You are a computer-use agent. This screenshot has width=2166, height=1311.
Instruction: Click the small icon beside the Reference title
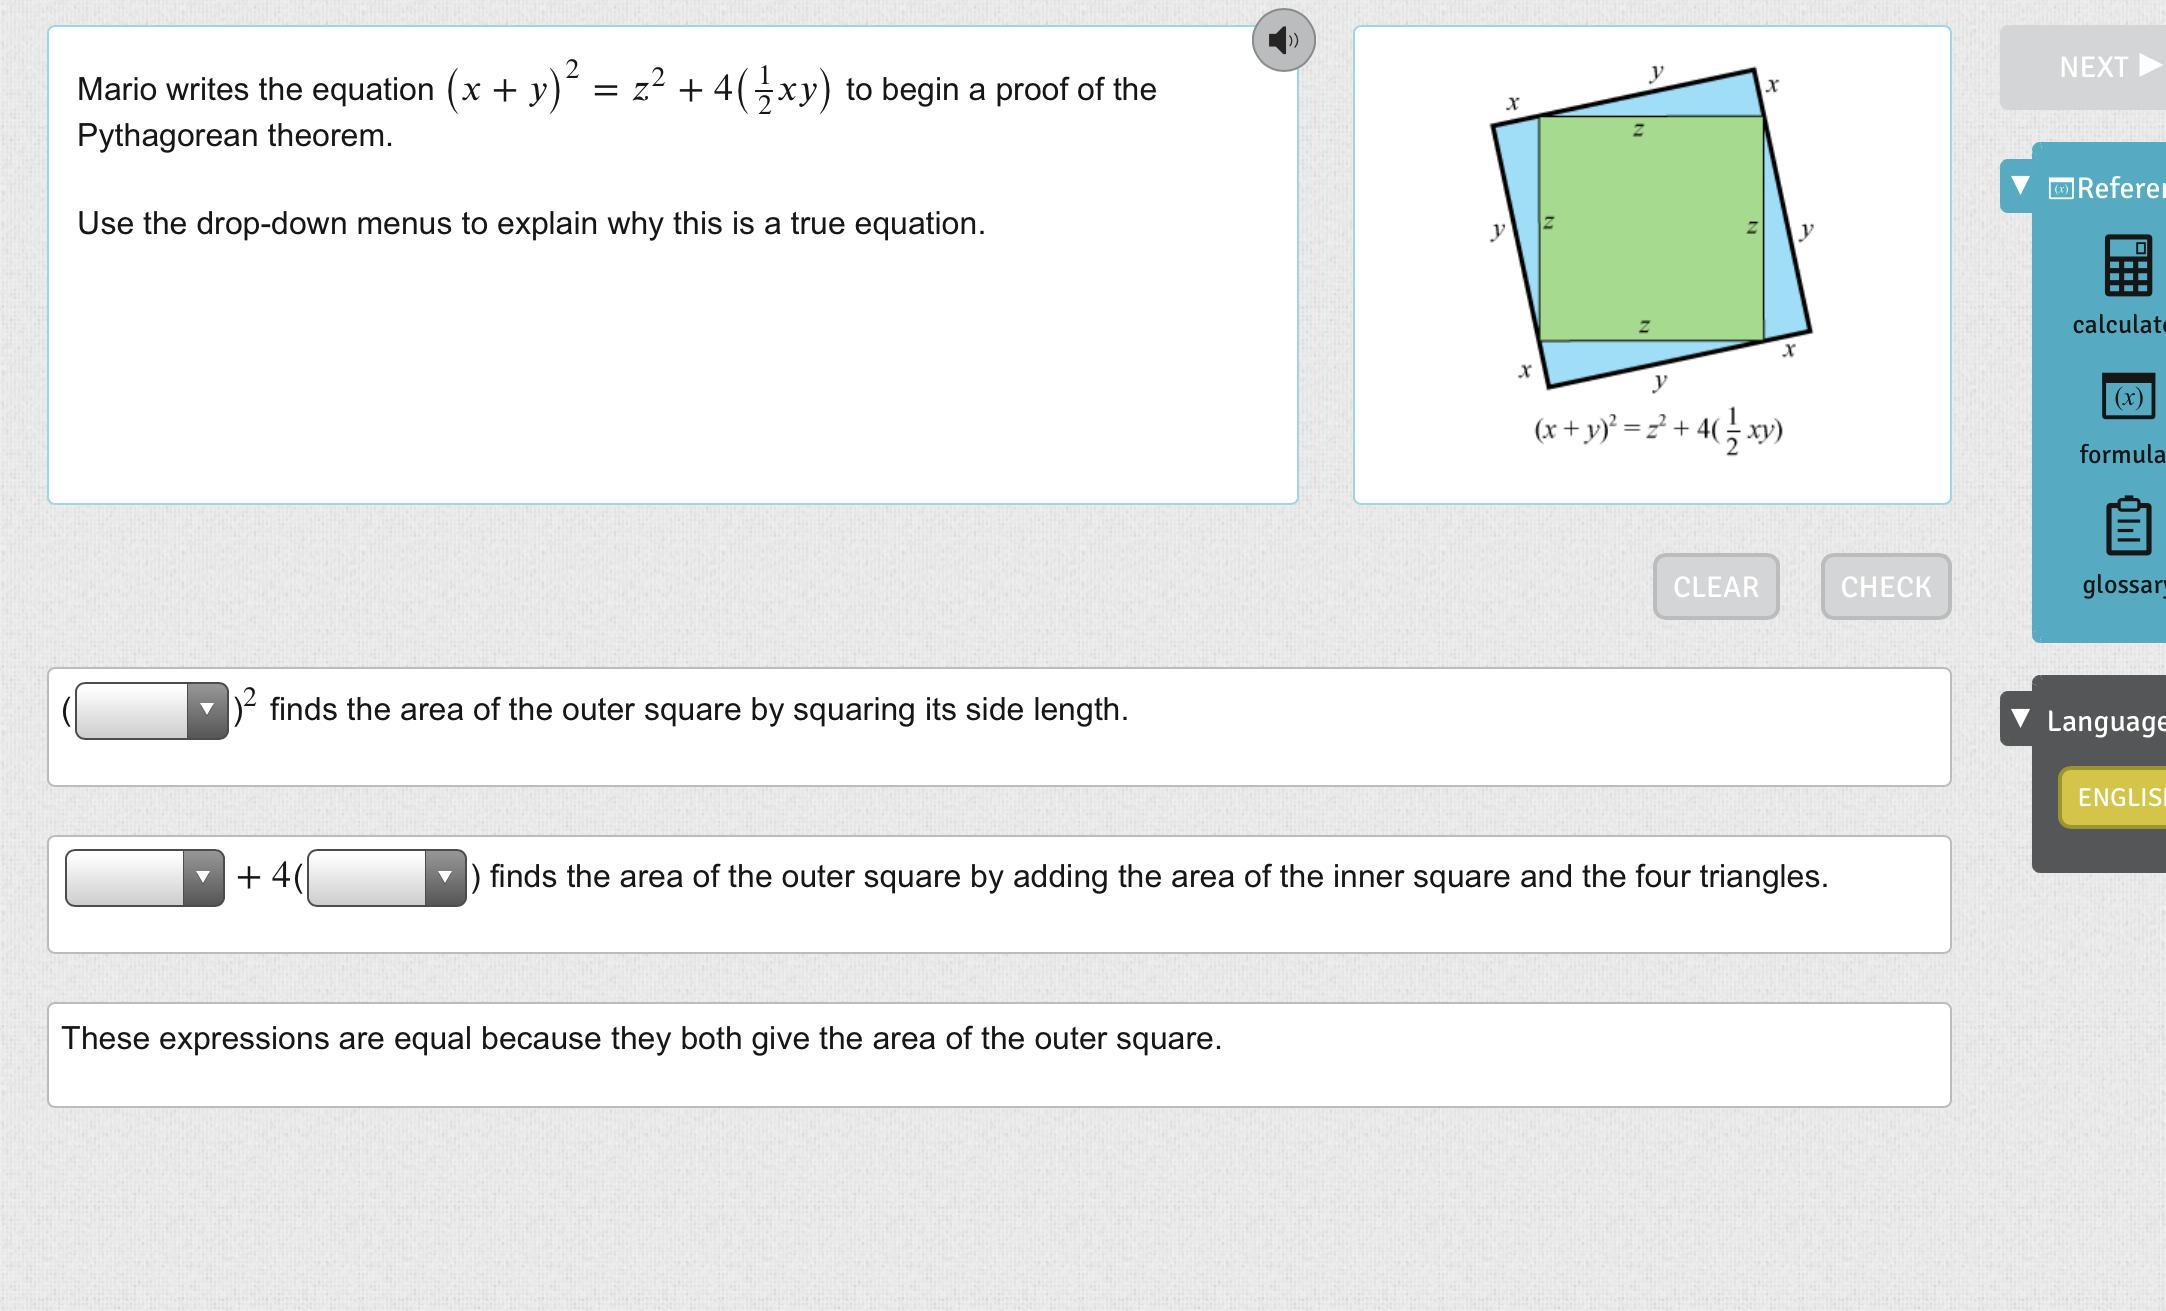[x=2060, y=188]
